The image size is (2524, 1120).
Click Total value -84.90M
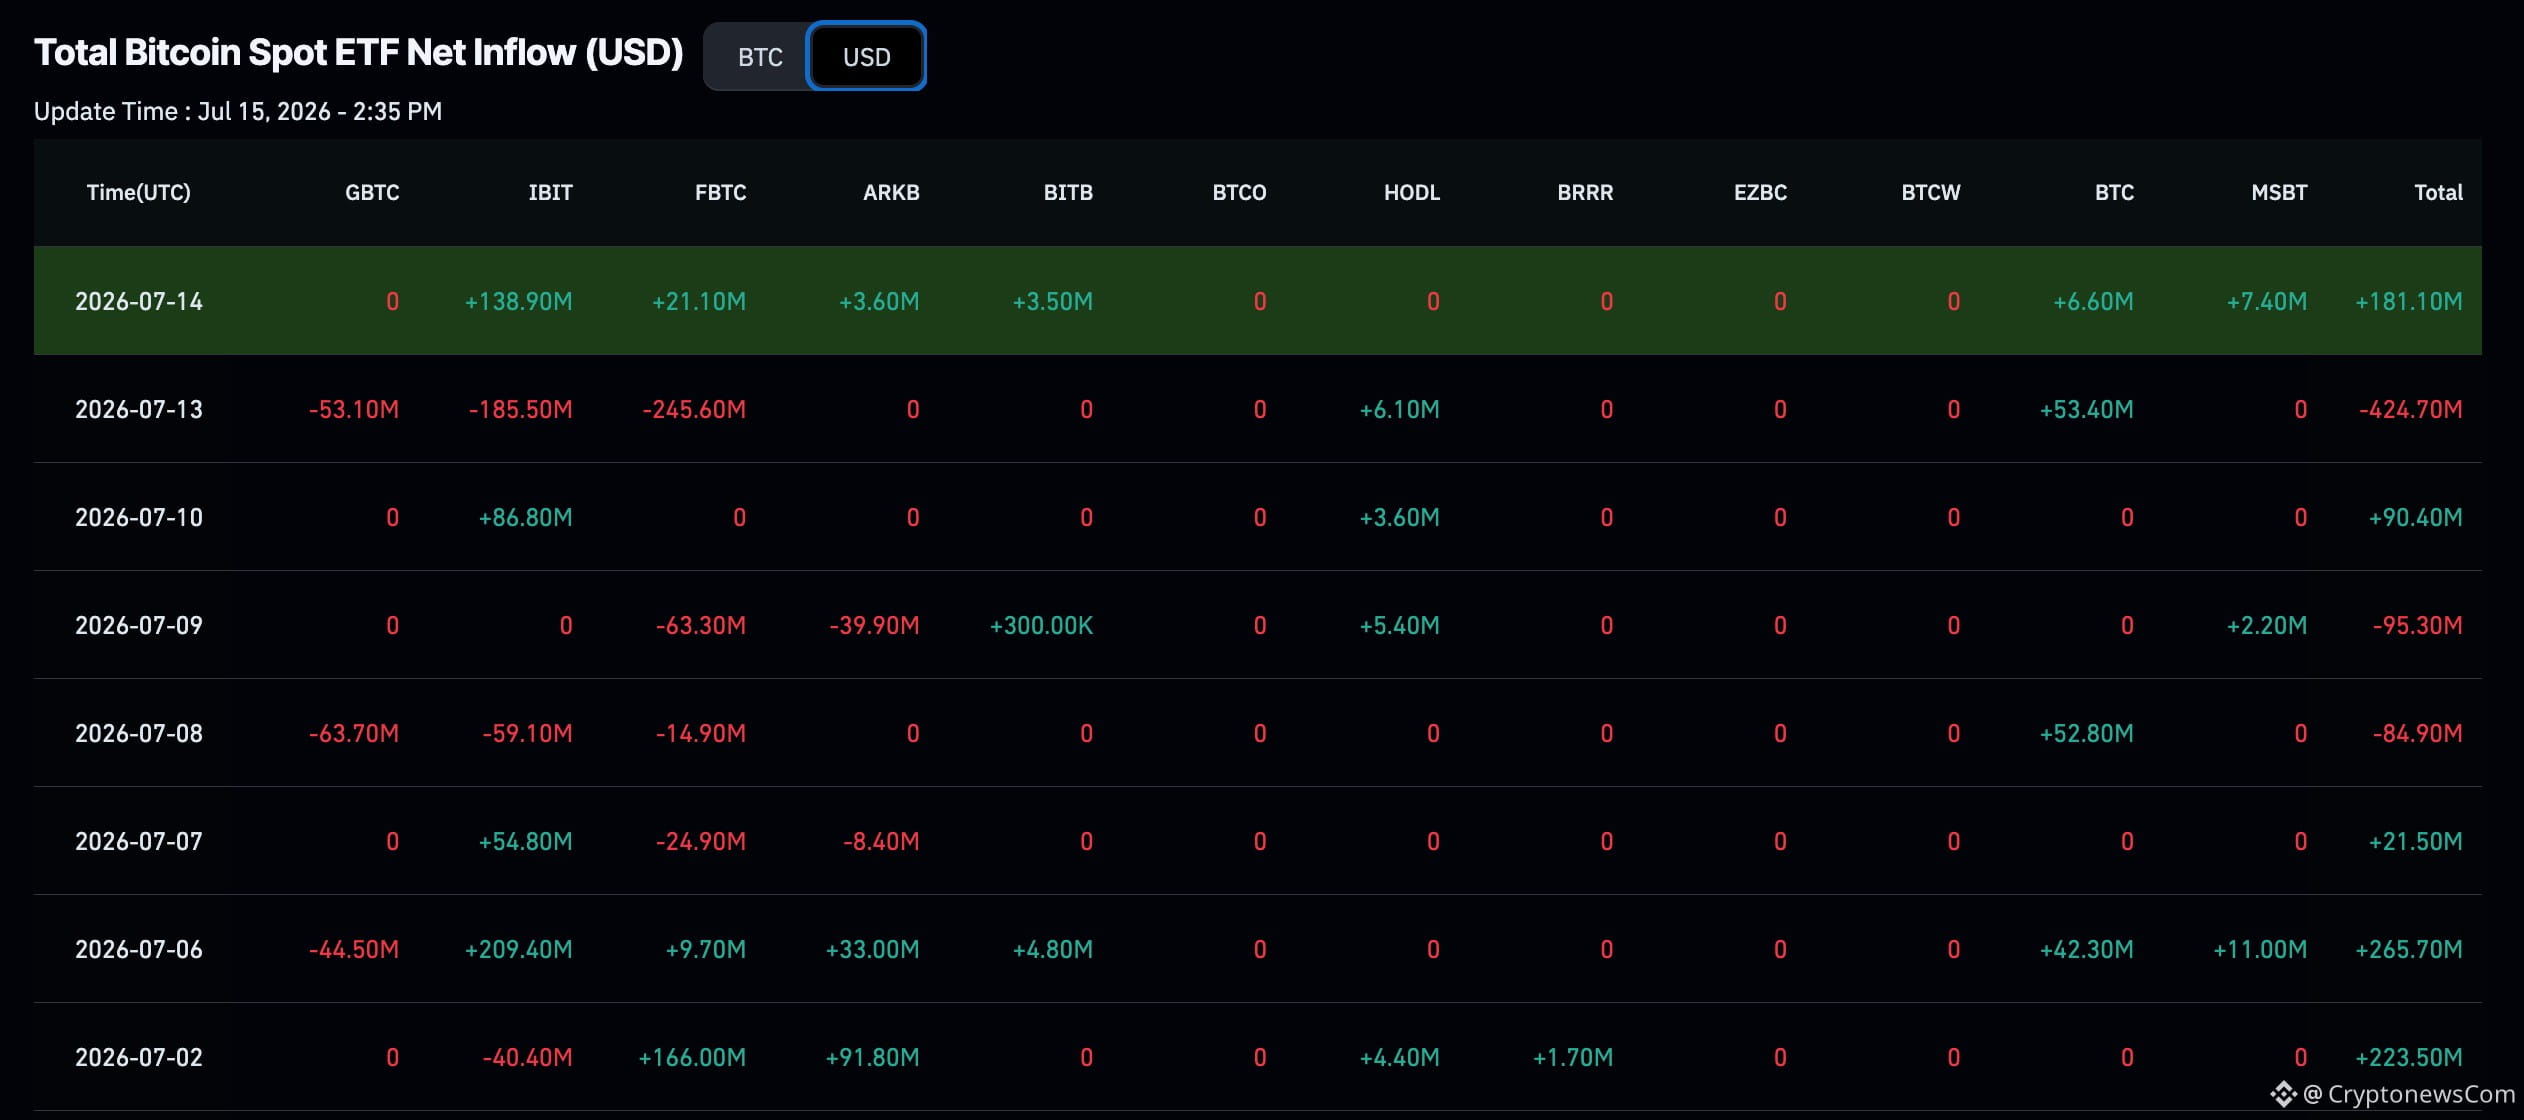(2417, 733)
